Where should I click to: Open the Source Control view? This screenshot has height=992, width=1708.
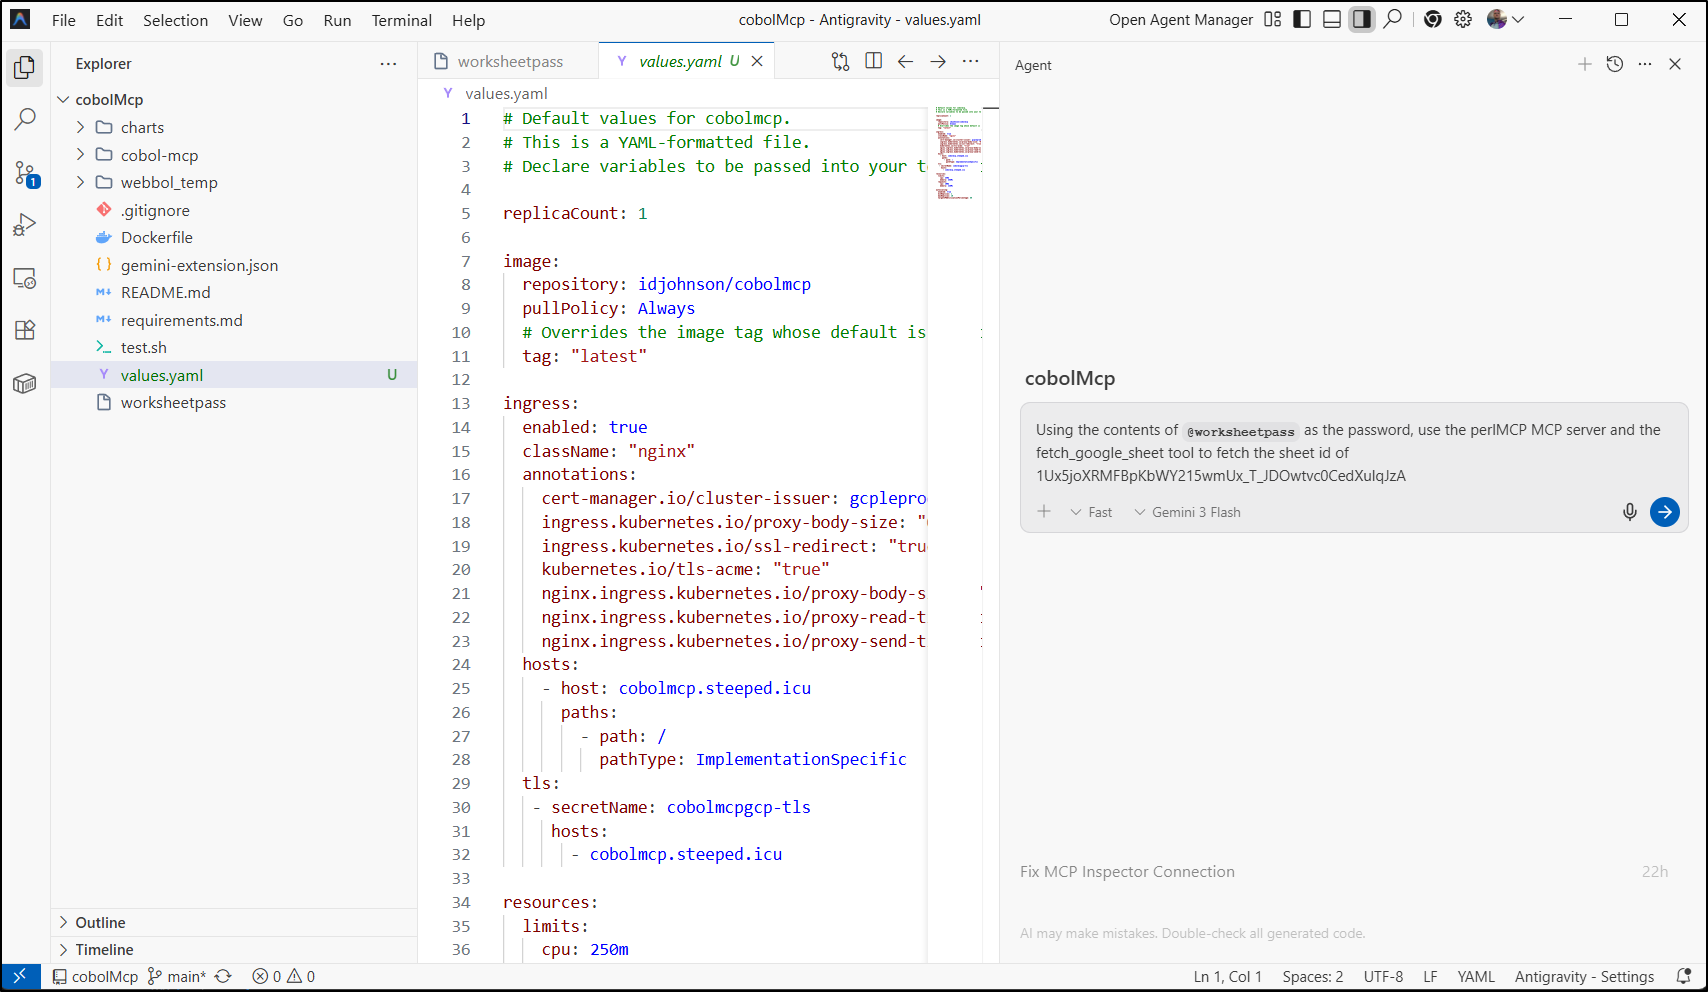coord(25,173)
